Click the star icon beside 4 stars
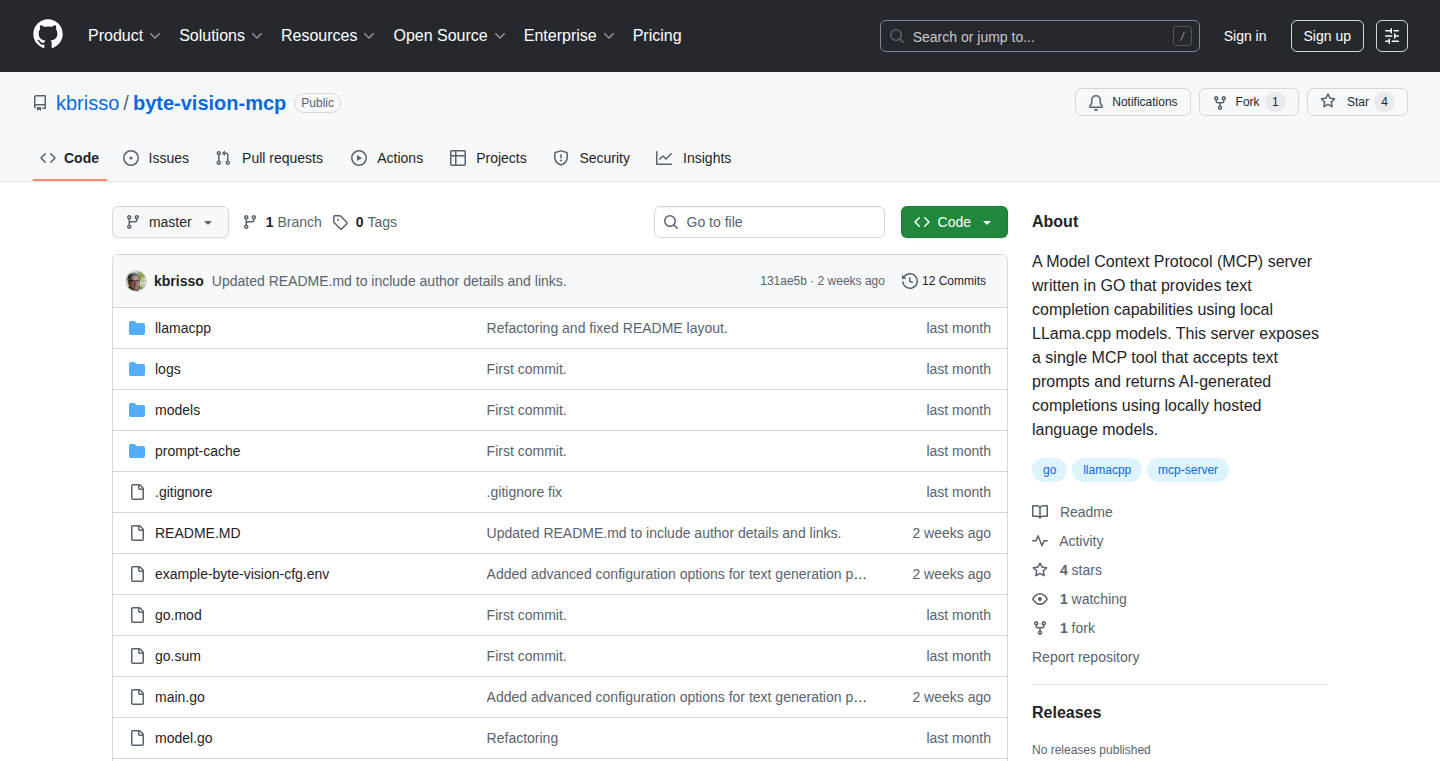 coord(1040,570)
